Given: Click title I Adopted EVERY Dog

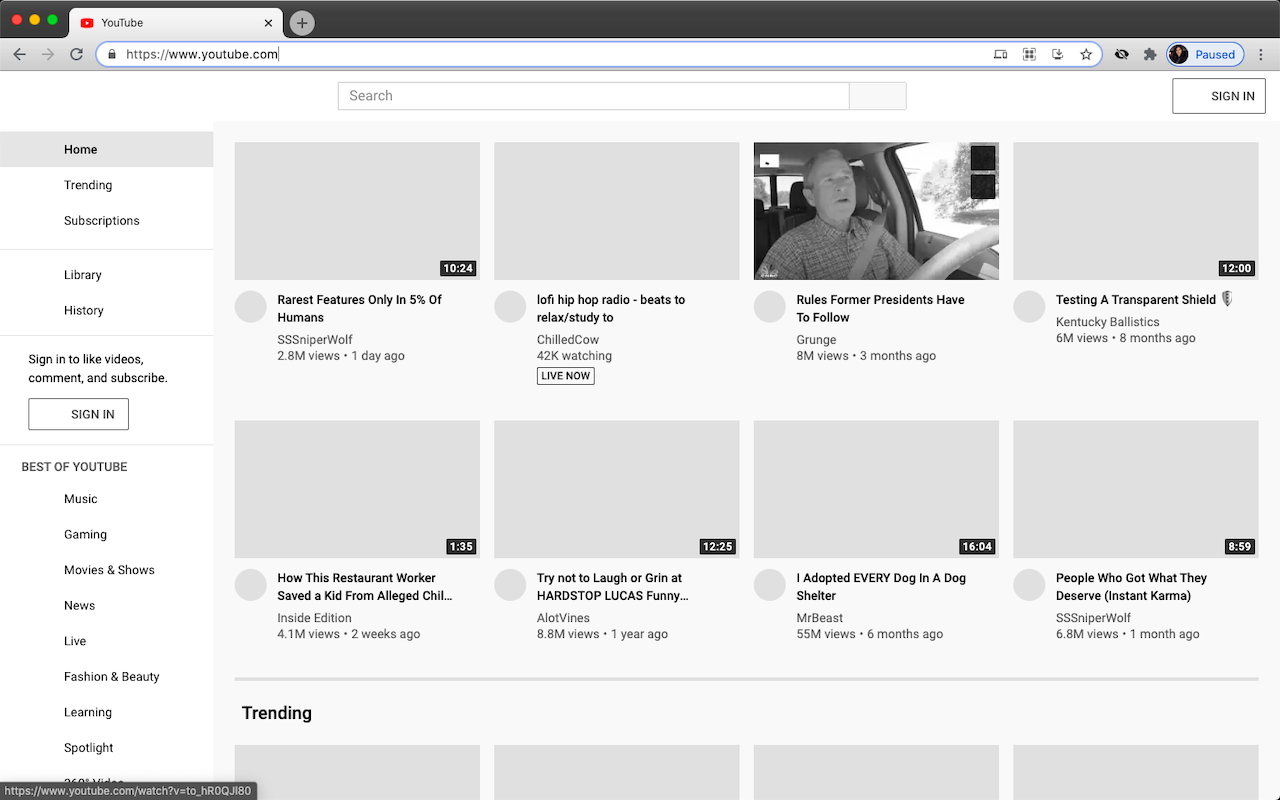Looking at the screenshot, I should coord(881,587).
